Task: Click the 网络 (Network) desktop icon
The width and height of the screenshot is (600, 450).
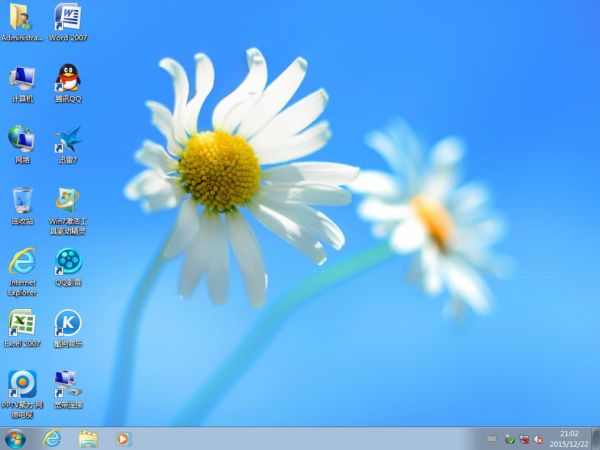Action: (21, 140)
